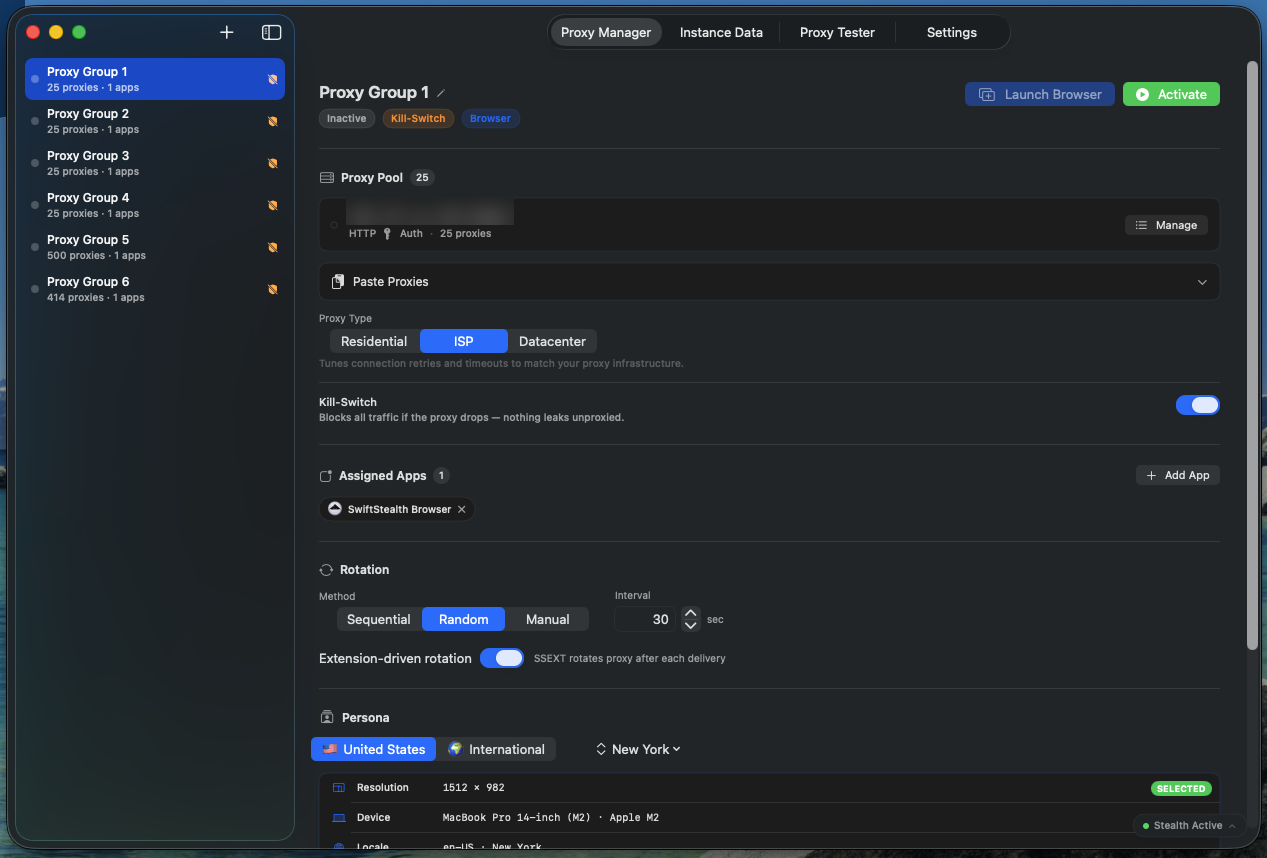Remove SwiftStealth Browser from assigned apps
The width and height of the screenshot is (1267, 858).
pos(461,509)
